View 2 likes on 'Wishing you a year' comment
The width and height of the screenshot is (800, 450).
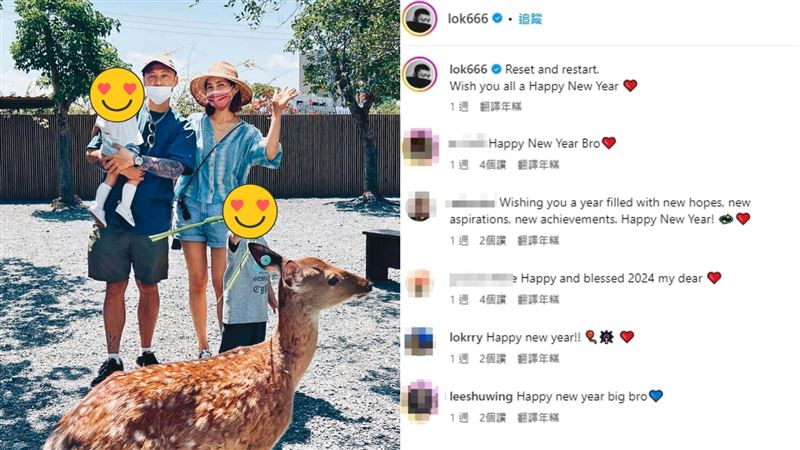point(492,240)
